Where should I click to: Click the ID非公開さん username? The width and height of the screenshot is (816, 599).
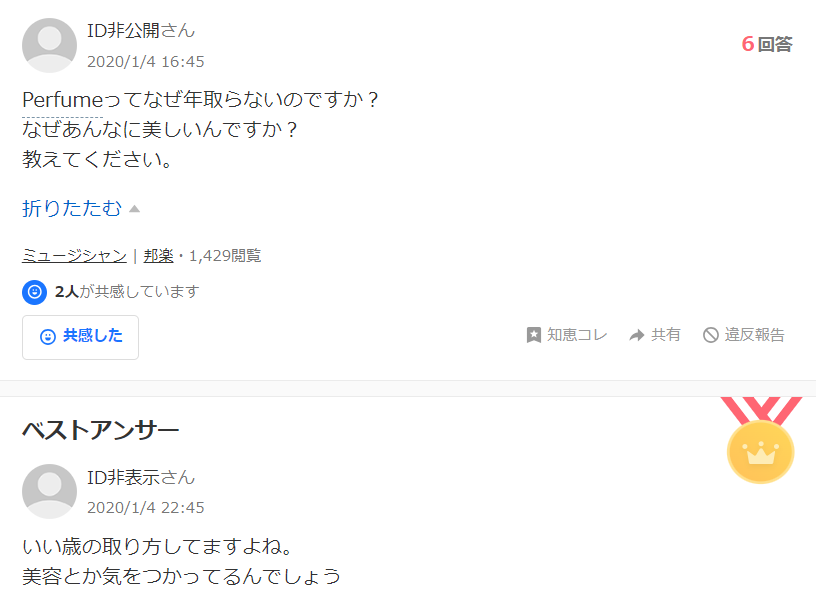141,31
